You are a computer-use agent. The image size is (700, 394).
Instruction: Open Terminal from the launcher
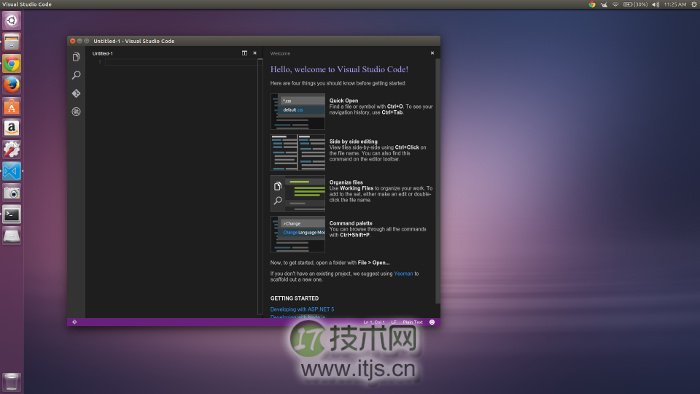pyautogui.click(x=12, y=214)
